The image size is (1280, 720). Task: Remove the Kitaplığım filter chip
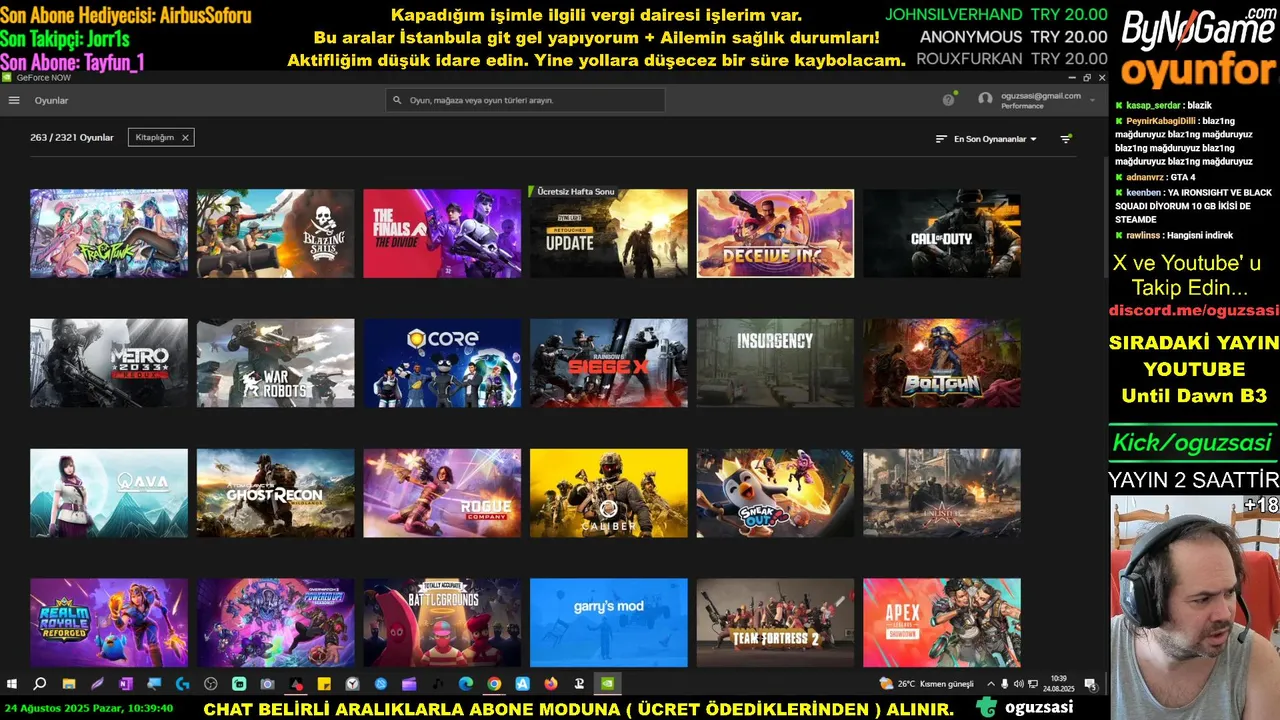tap(185, 138)
